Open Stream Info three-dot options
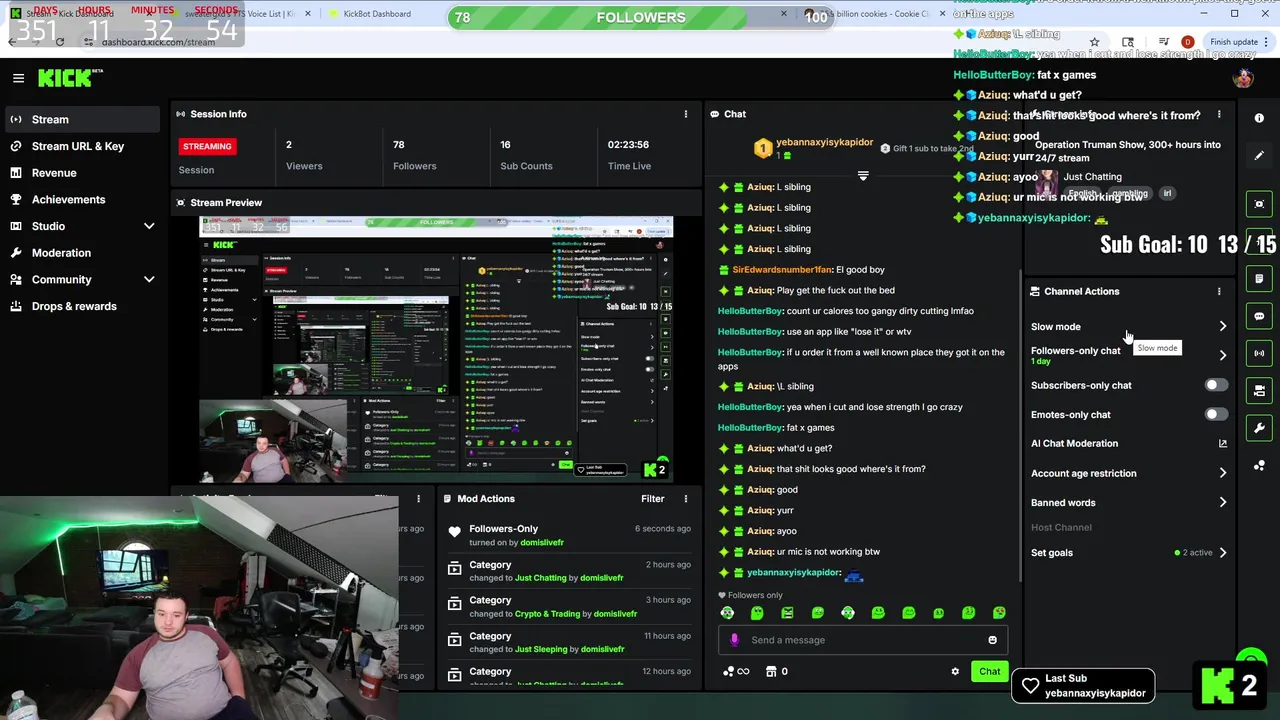The image size is (1280, 720). click(x=1218, y=115)
